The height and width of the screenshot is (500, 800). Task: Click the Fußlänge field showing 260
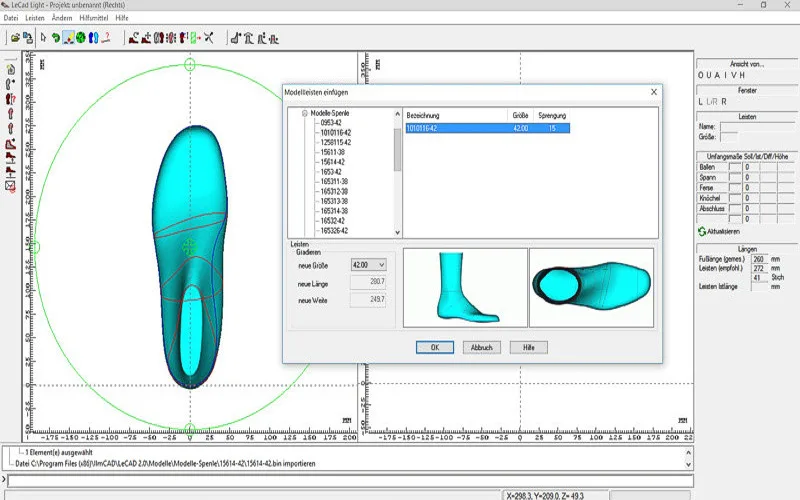point(760,259)
